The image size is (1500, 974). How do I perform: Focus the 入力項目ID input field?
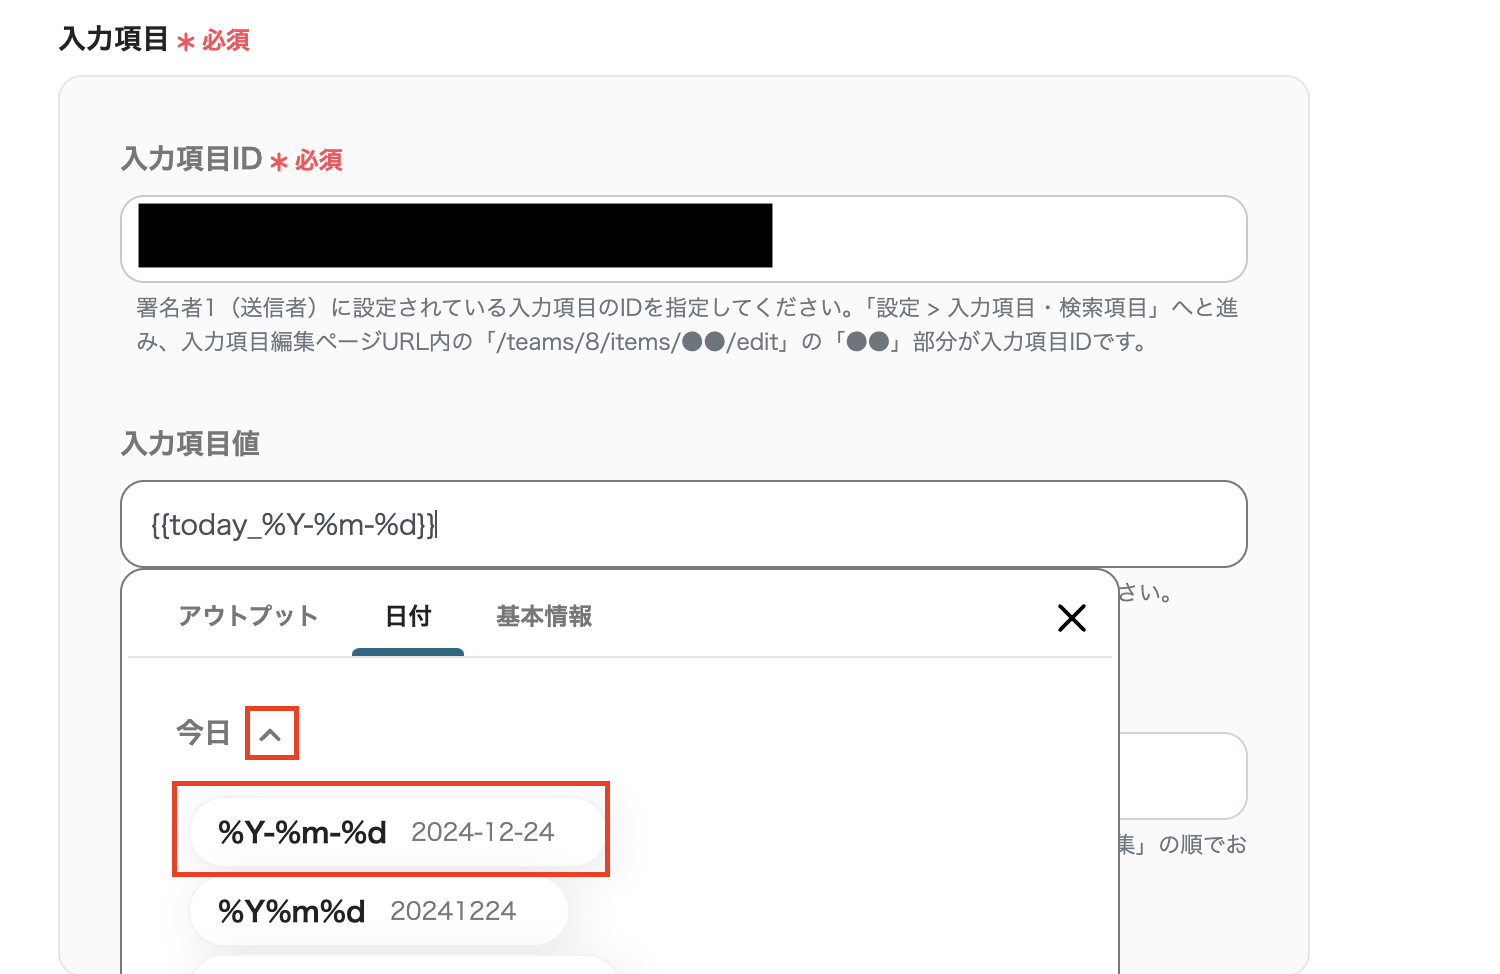click(684, 239)
